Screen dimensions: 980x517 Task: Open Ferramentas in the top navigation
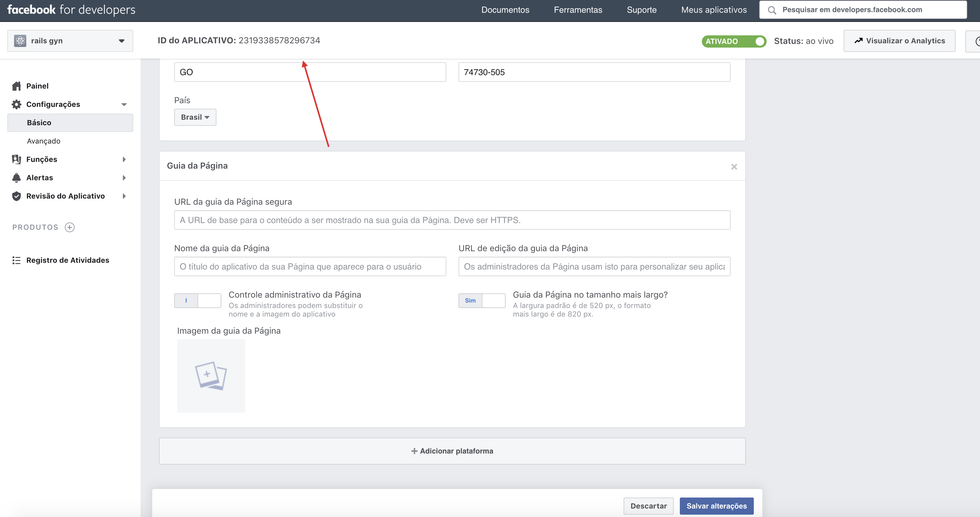click(578, 10)
